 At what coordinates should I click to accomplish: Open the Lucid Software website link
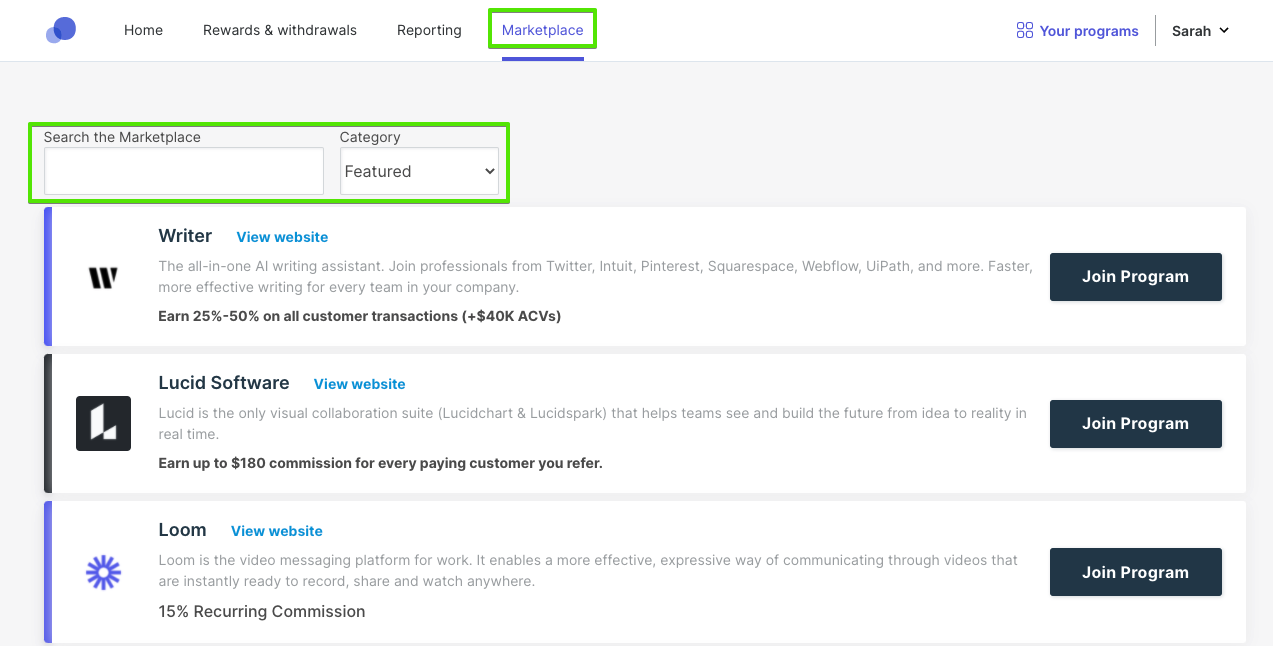click(x=359, y=384)
